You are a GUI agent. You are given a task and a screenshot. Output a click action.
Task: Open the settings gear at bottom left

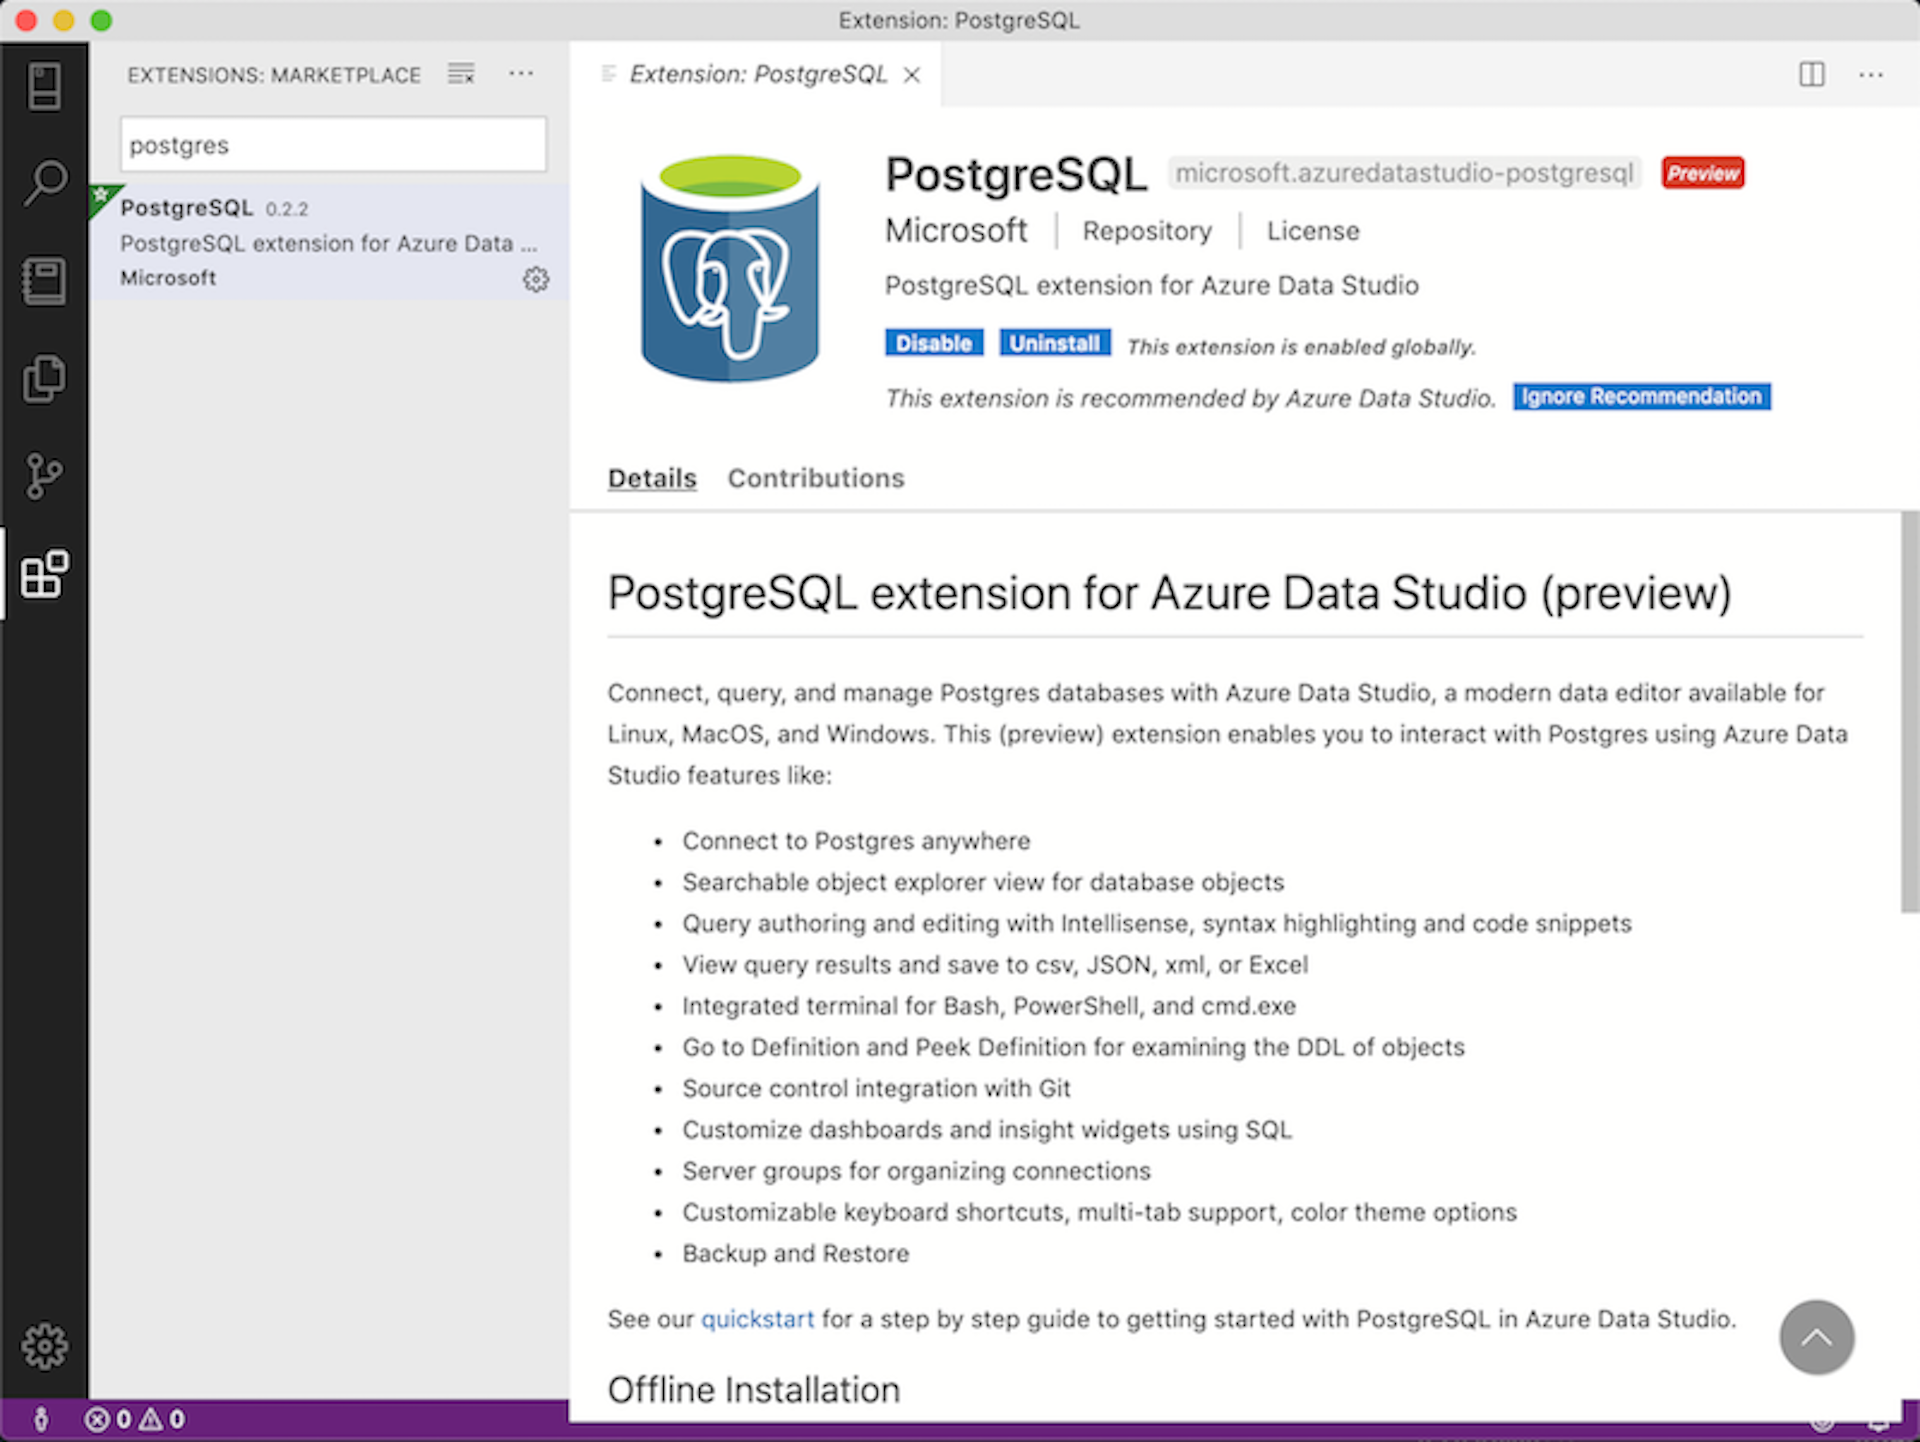click(45, 1346)
